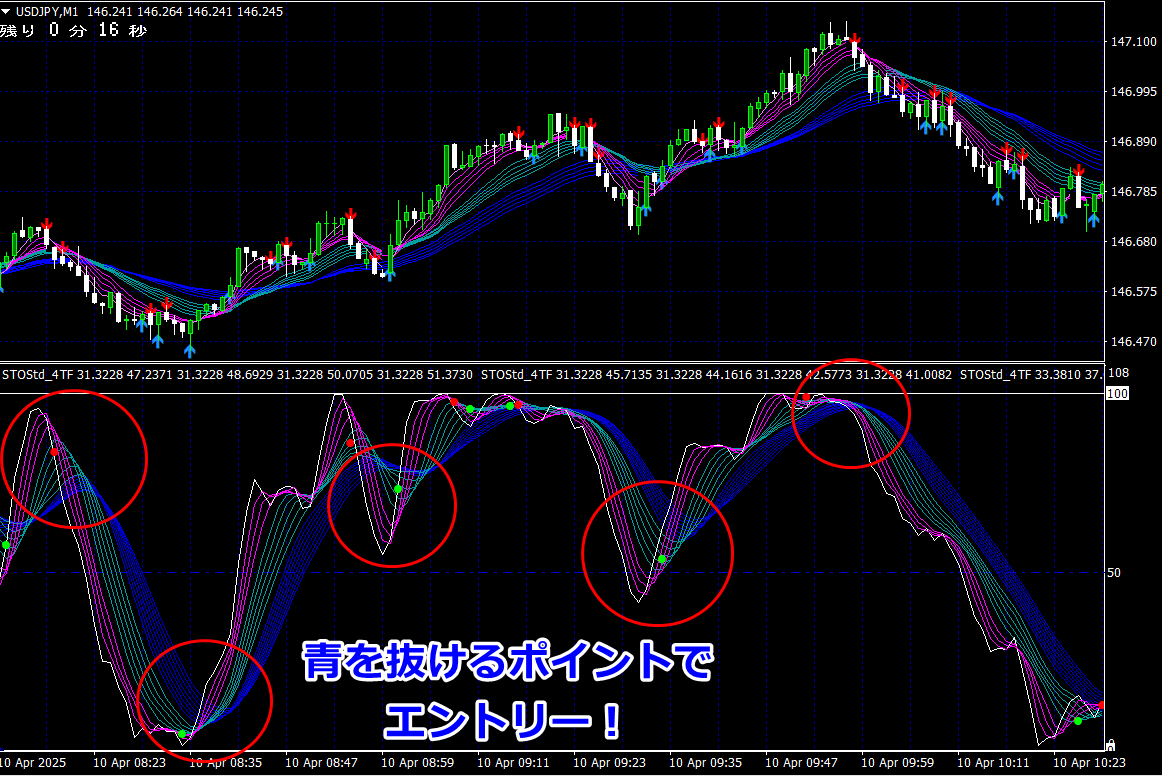The image size is (1162, 777).
Task: Click the 10 Apr 09:23 time label
Action: (609, 762)
